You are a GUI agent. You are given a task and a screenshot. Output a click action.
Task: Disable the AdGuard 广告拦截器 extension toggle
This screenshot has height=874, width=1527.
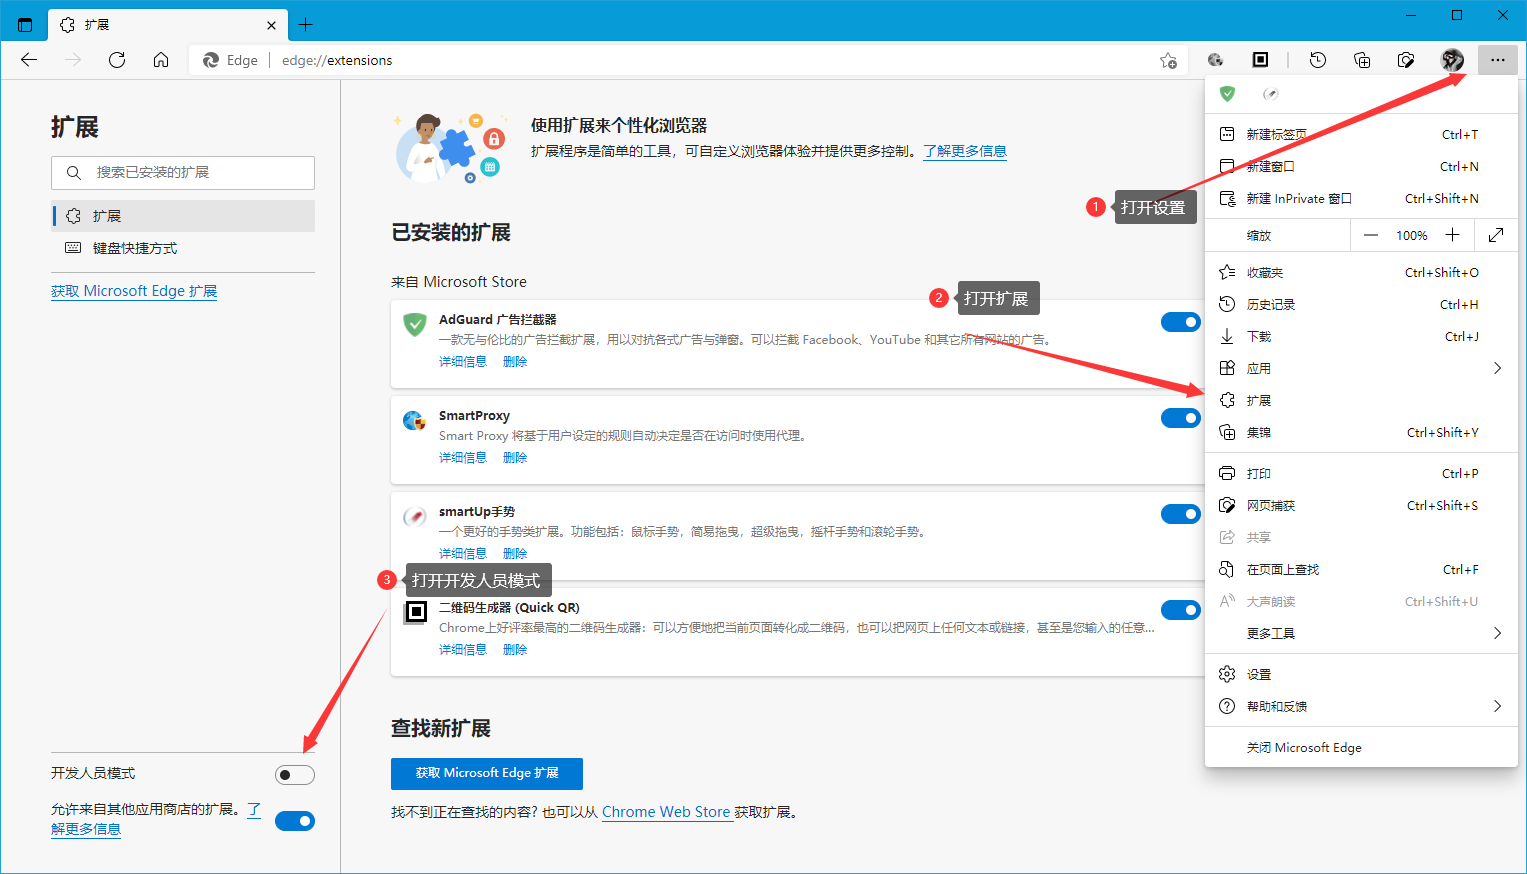click(1181, 322)
